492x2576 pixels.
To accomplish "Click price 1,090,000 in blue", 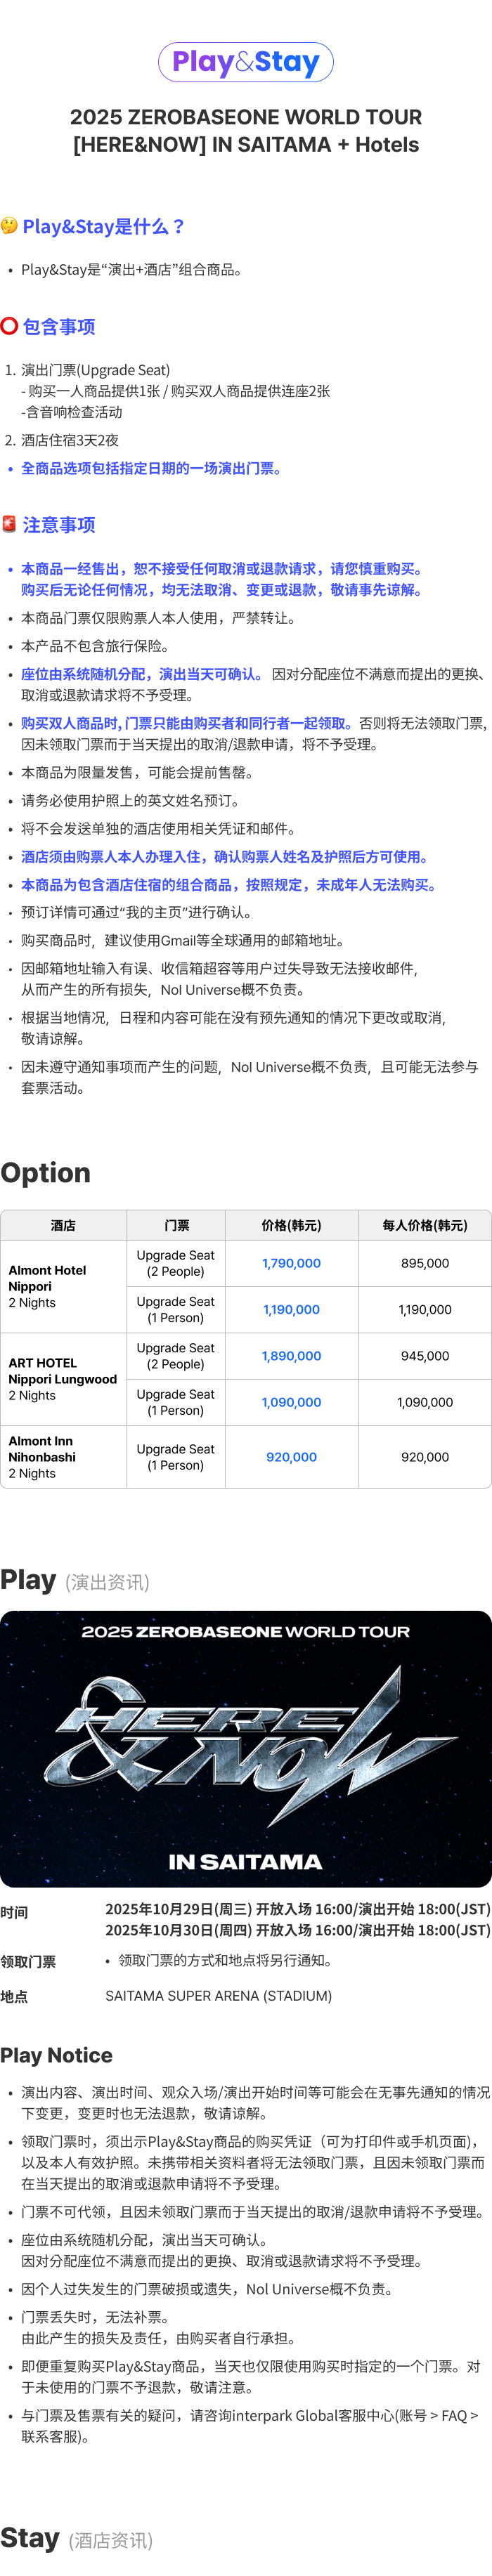I will click(x=291, y=1402).
